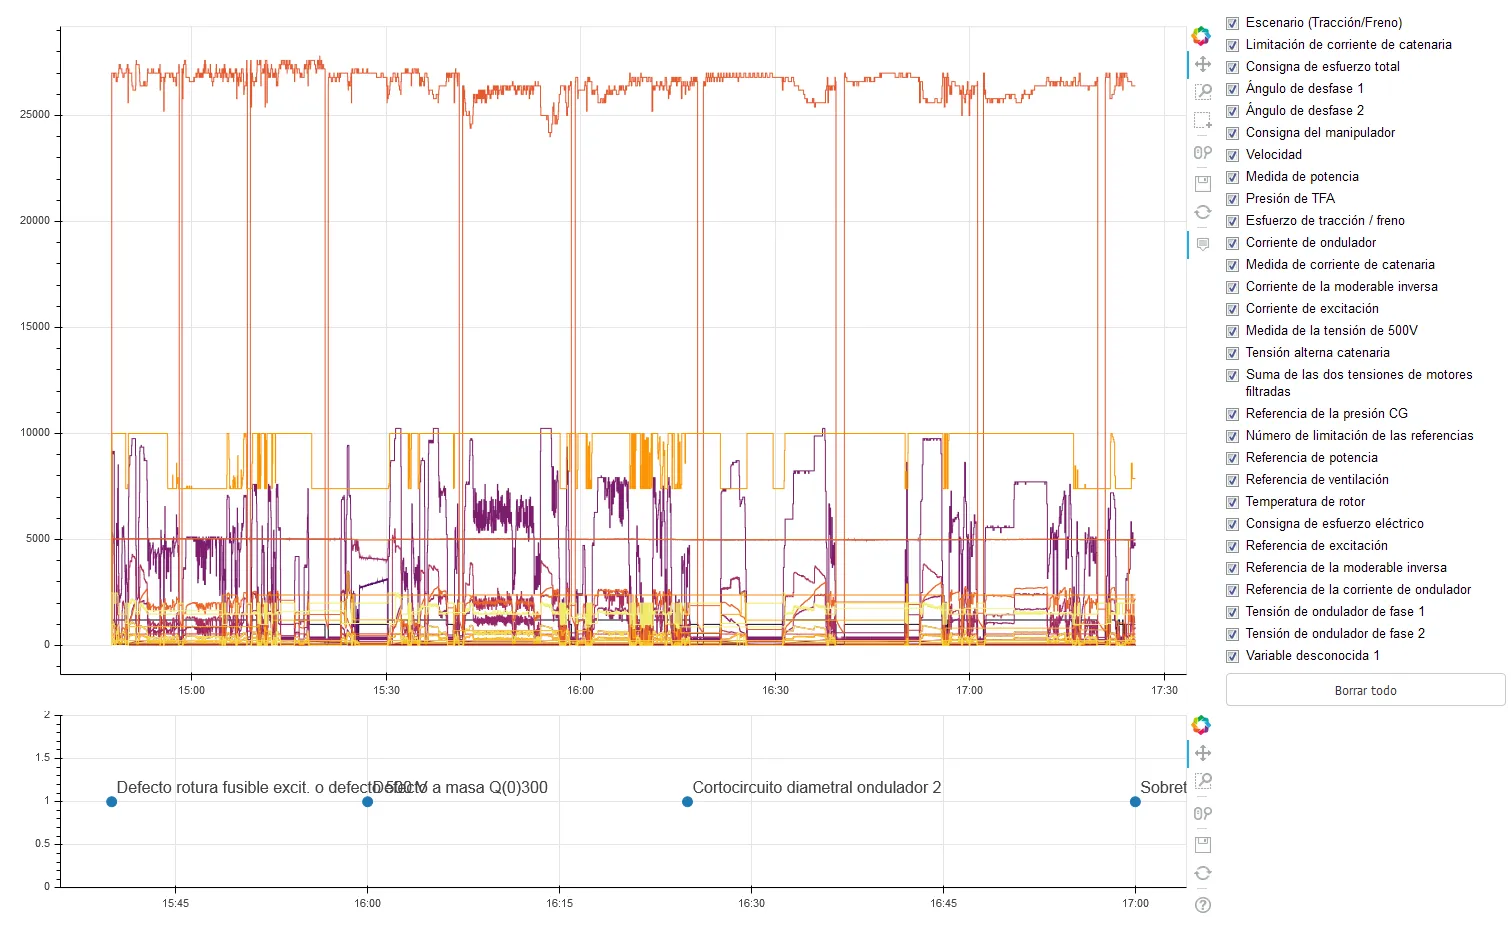
Task: Click the 16:45 x-axis tick on events plot
Action: click(x=943, y=903)
